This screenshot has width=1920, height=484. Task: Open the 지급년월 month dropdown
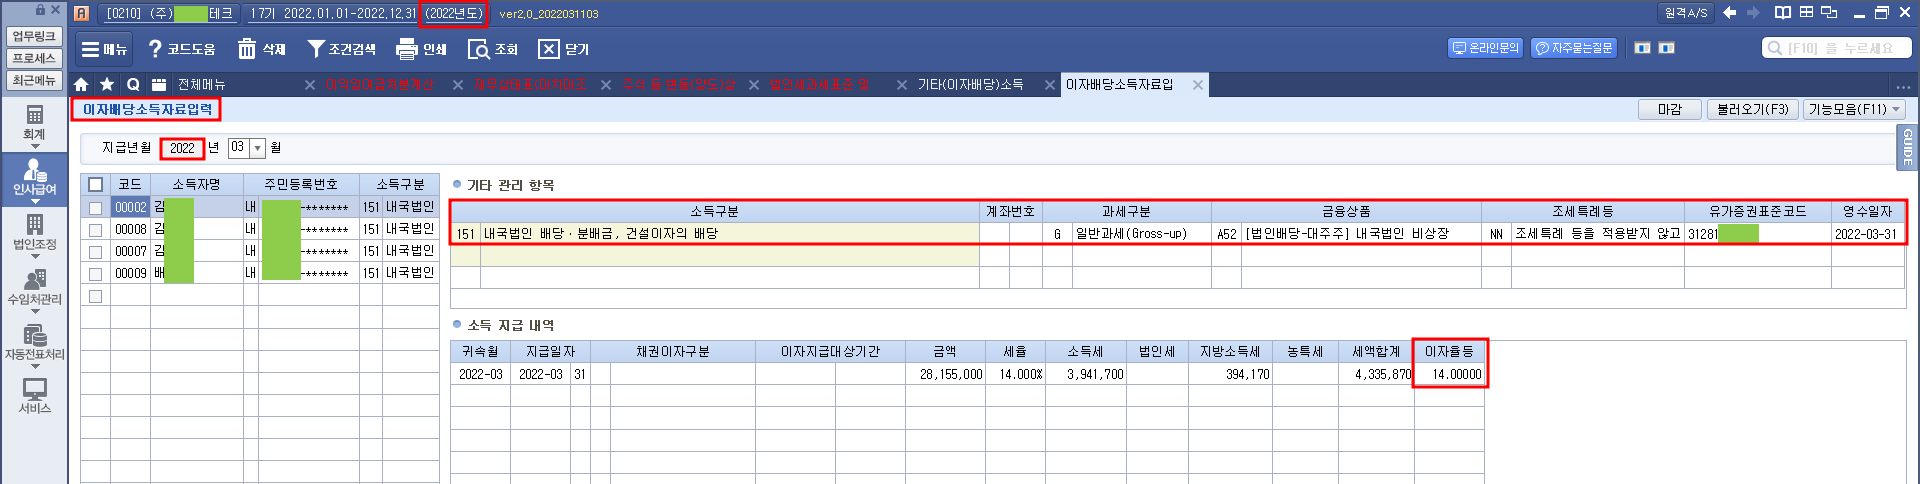(257, 148)
